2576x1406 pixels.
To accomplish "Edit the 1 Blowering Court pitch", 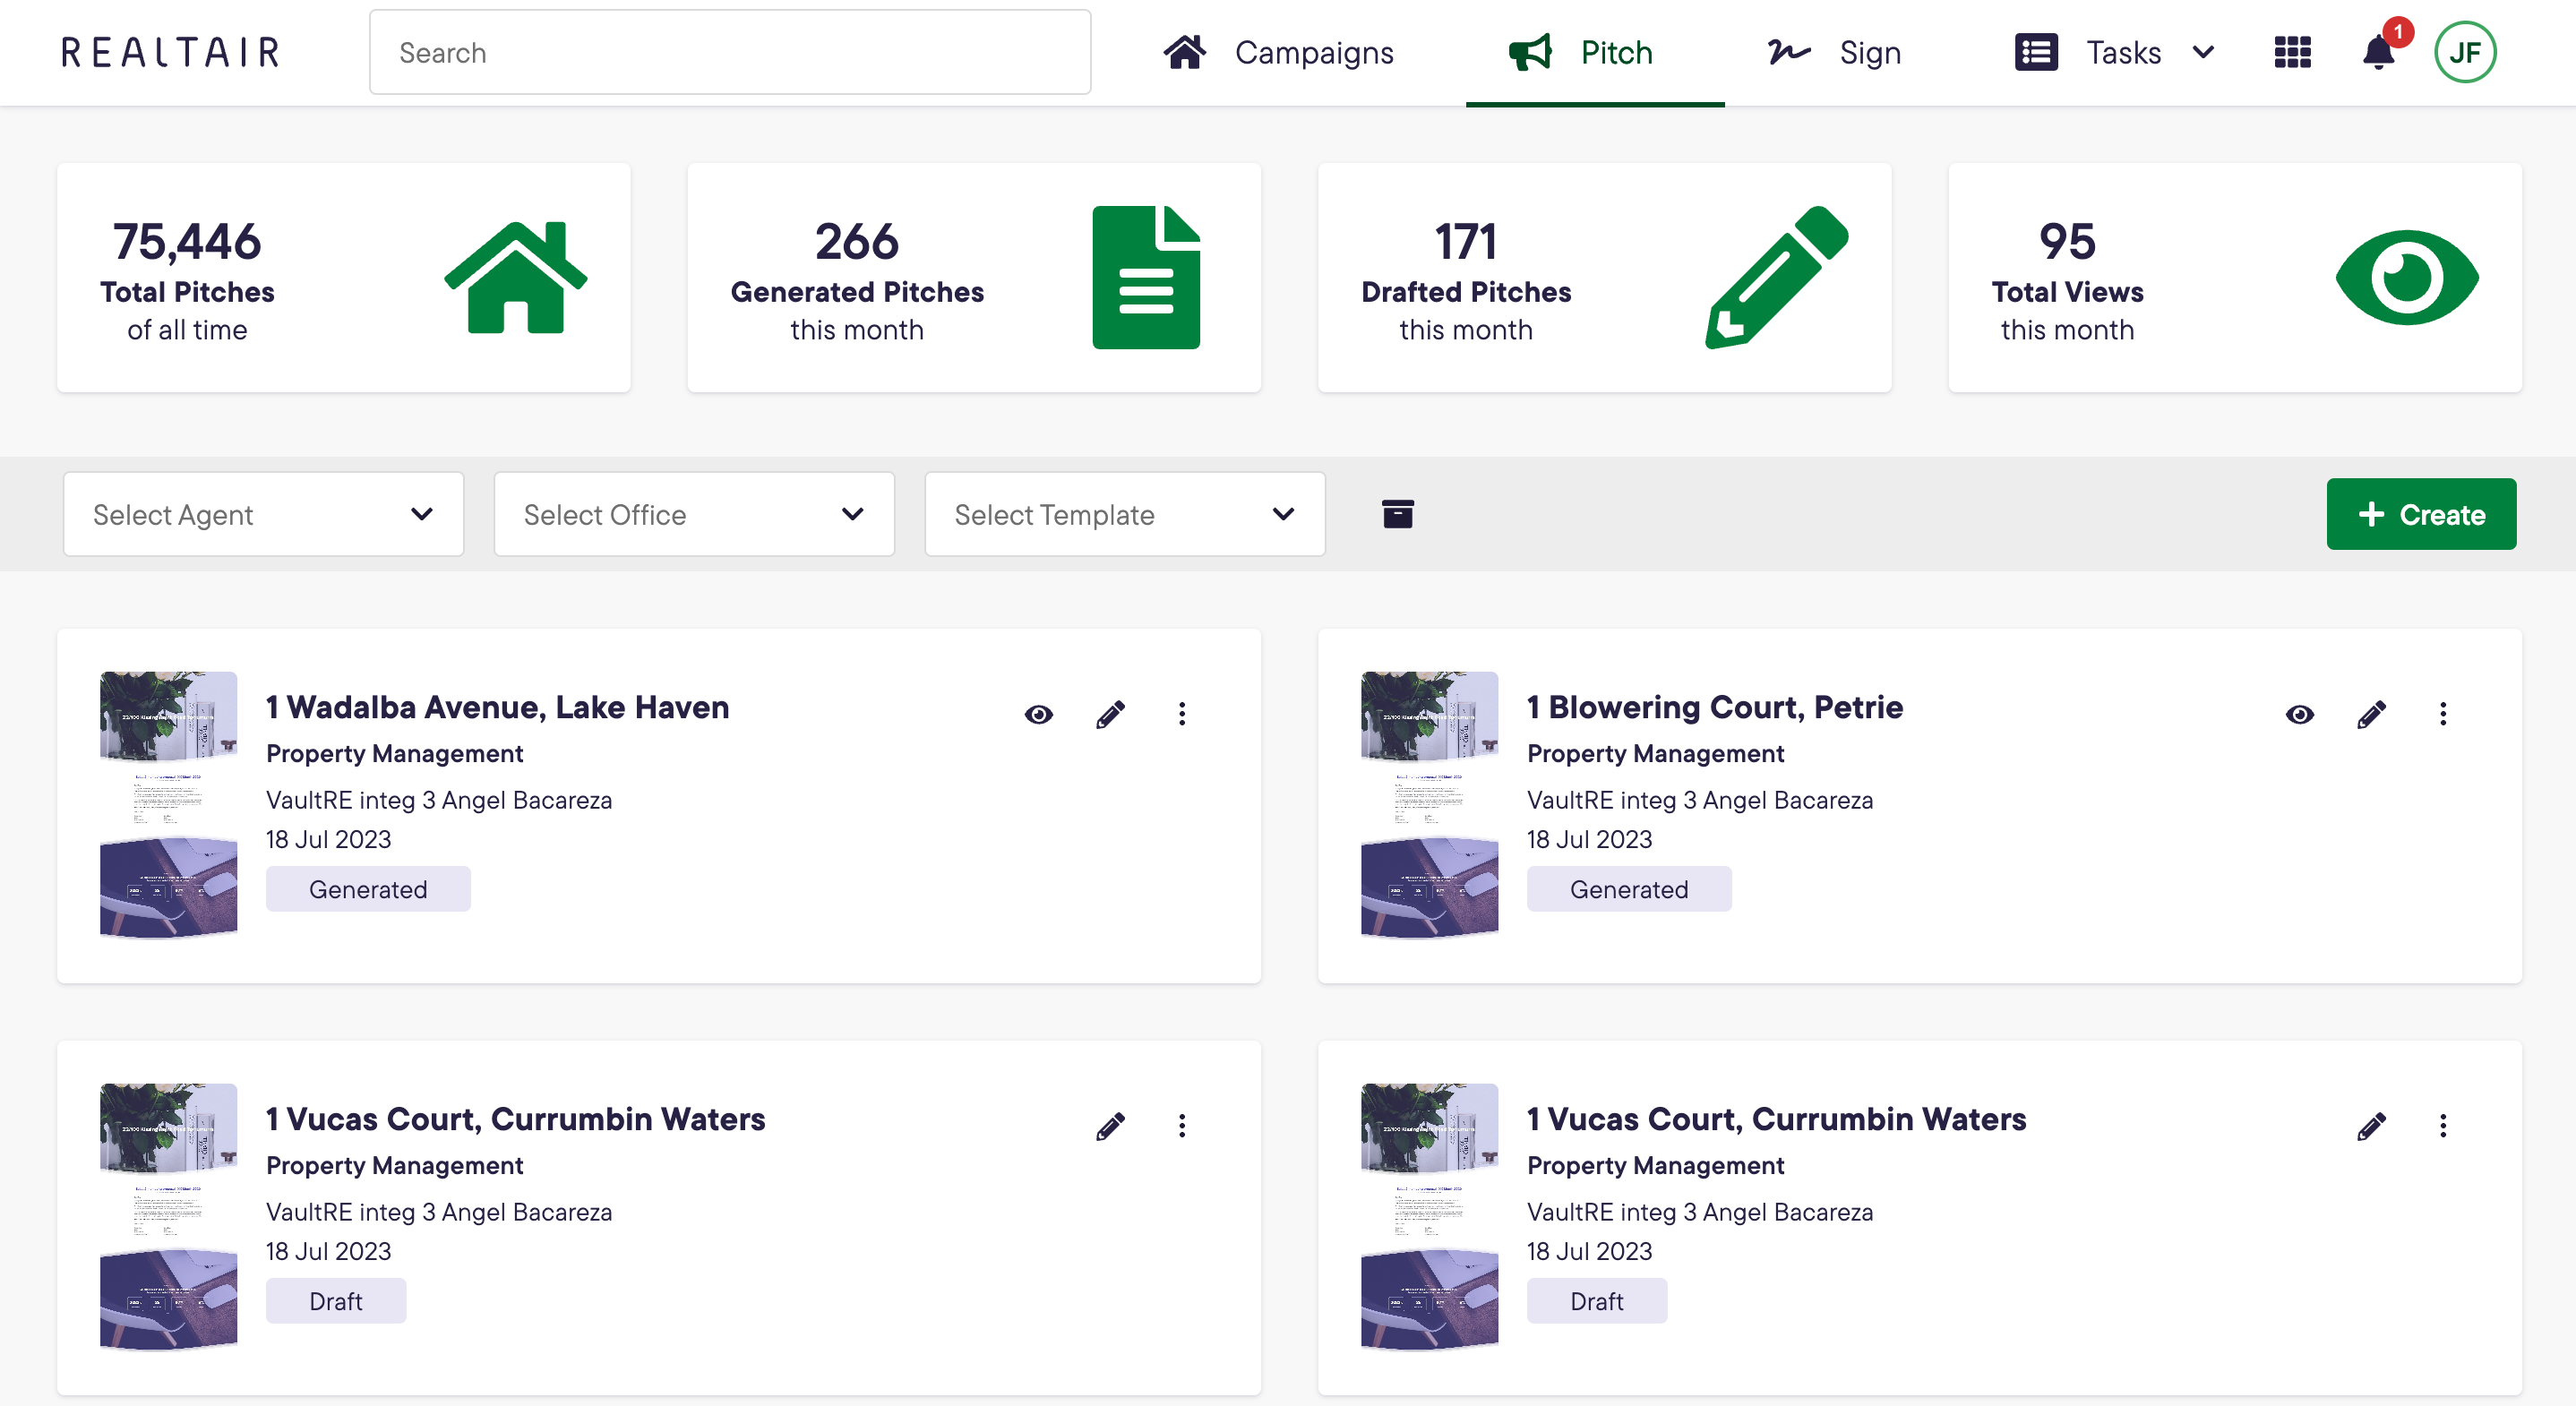I will 2371,713.
